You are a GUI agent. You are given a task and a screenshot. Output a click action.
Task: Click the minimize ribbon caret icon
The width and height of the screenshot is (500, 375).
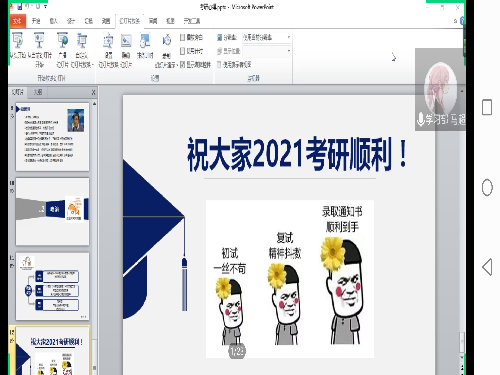point(455,21)
